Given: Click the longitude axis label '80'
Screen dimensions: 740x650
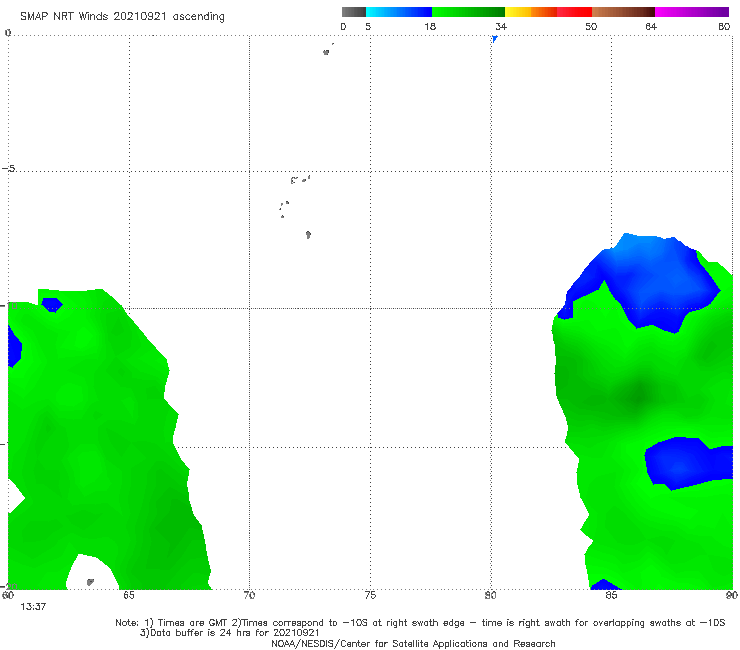Looking at the screenshot, I should coord(490,595).
